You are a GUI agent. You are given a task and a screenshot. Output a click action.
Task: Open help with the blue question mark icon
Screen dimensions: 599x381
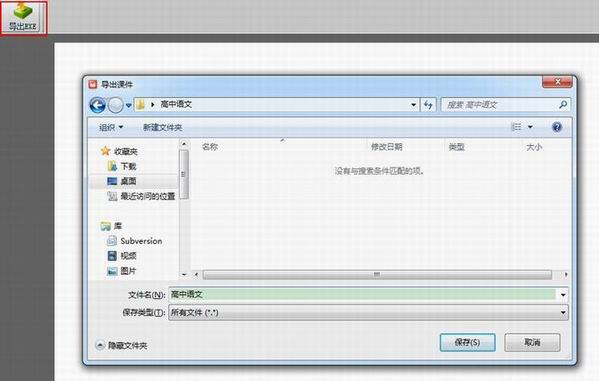click(x=557, y=127)
